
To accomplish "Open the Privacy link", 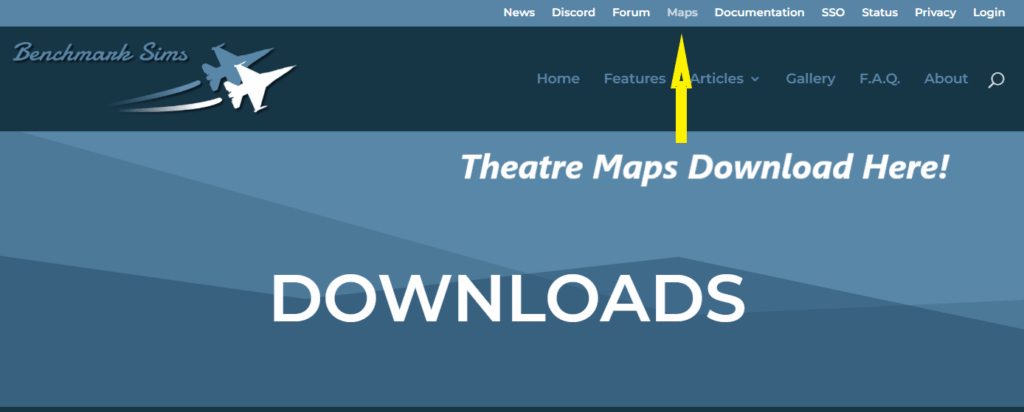I will coord(935,12).
